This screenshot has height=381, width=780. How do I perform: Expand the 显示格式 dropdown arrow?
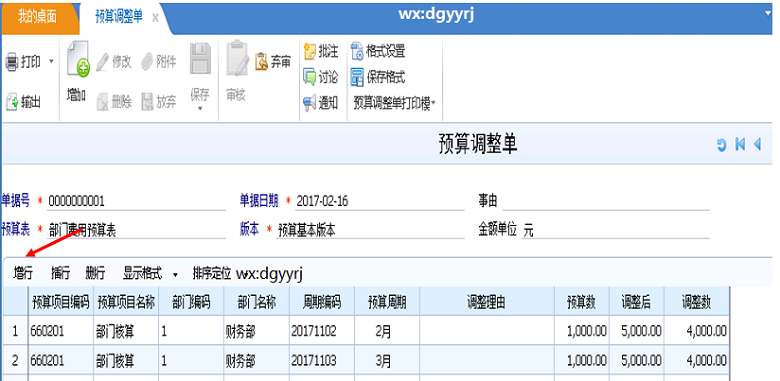[175, 275]
